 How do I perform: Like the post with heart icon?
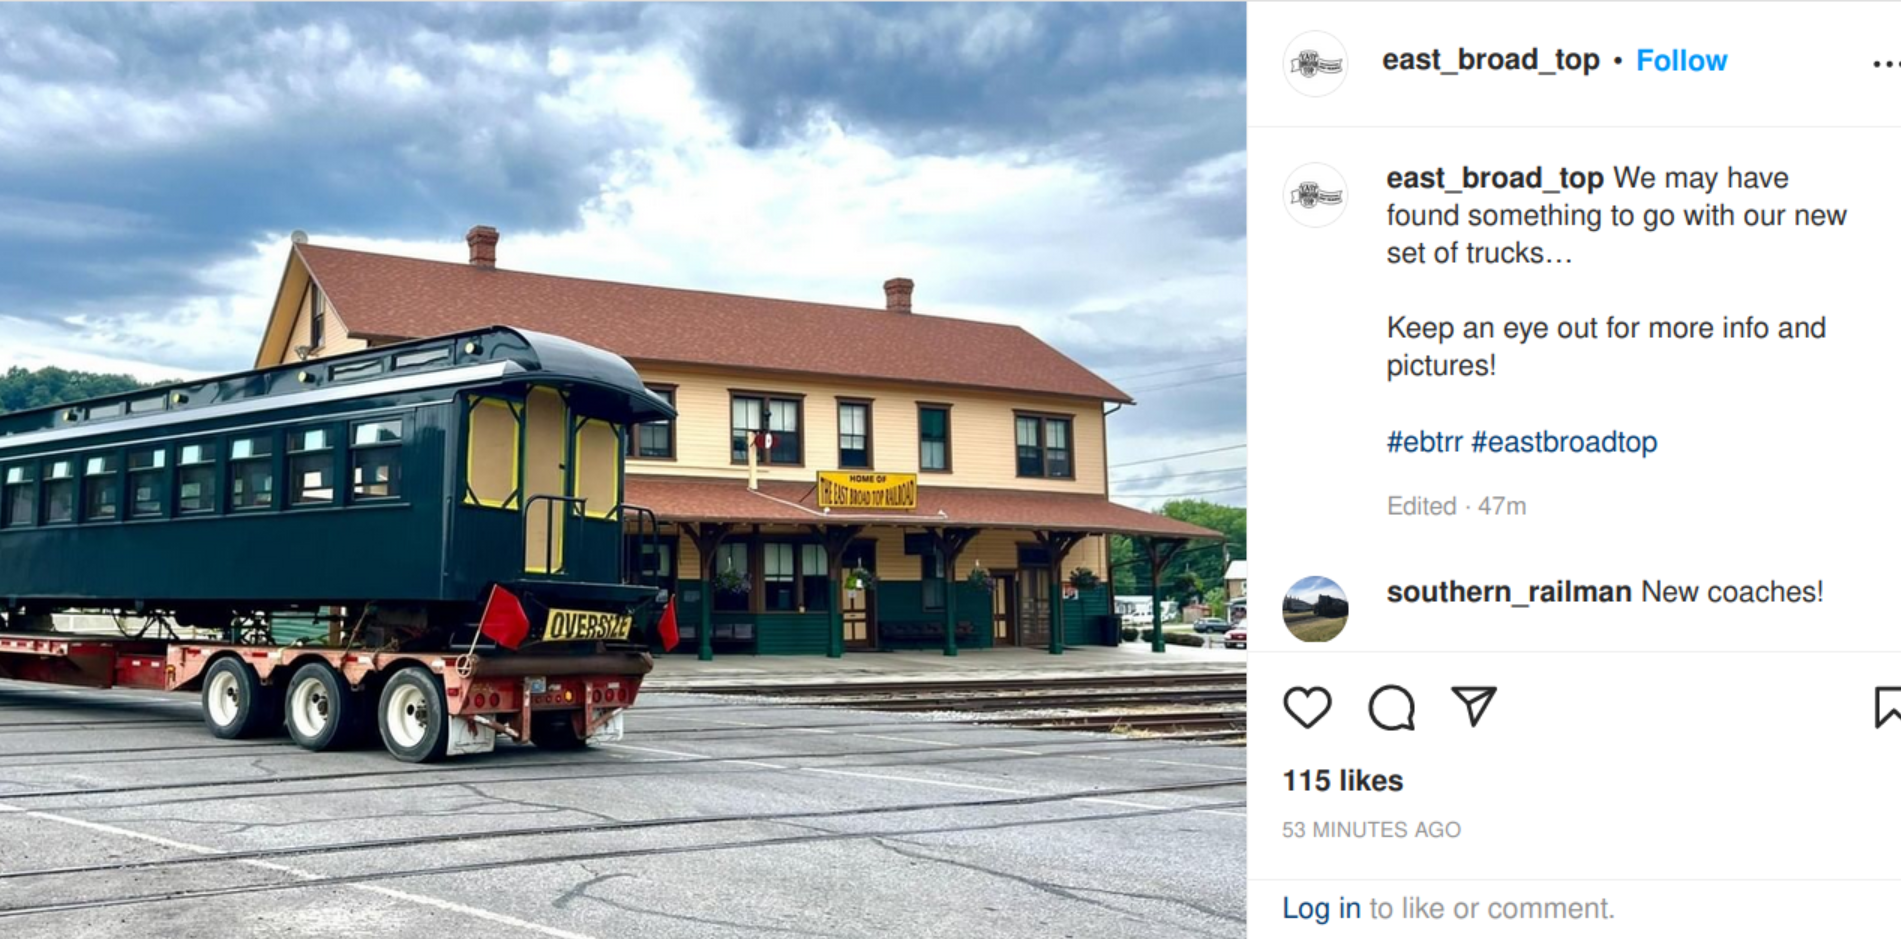click(1307, 707)
